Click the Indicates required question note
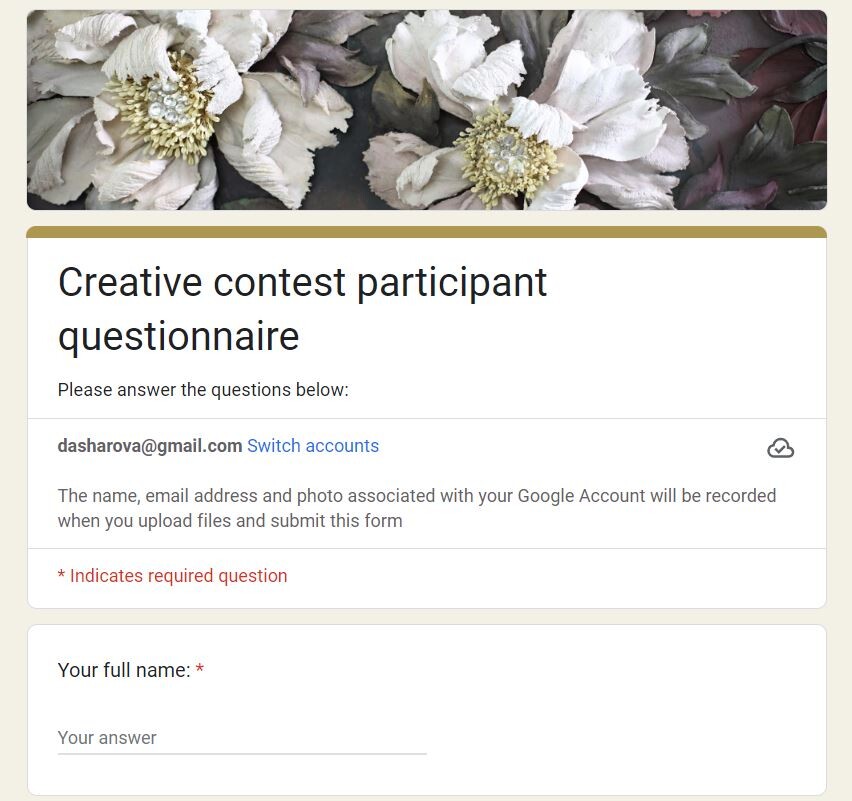Image resolution: width=852 pixels, height=801 pixels. tap(173, 576)
